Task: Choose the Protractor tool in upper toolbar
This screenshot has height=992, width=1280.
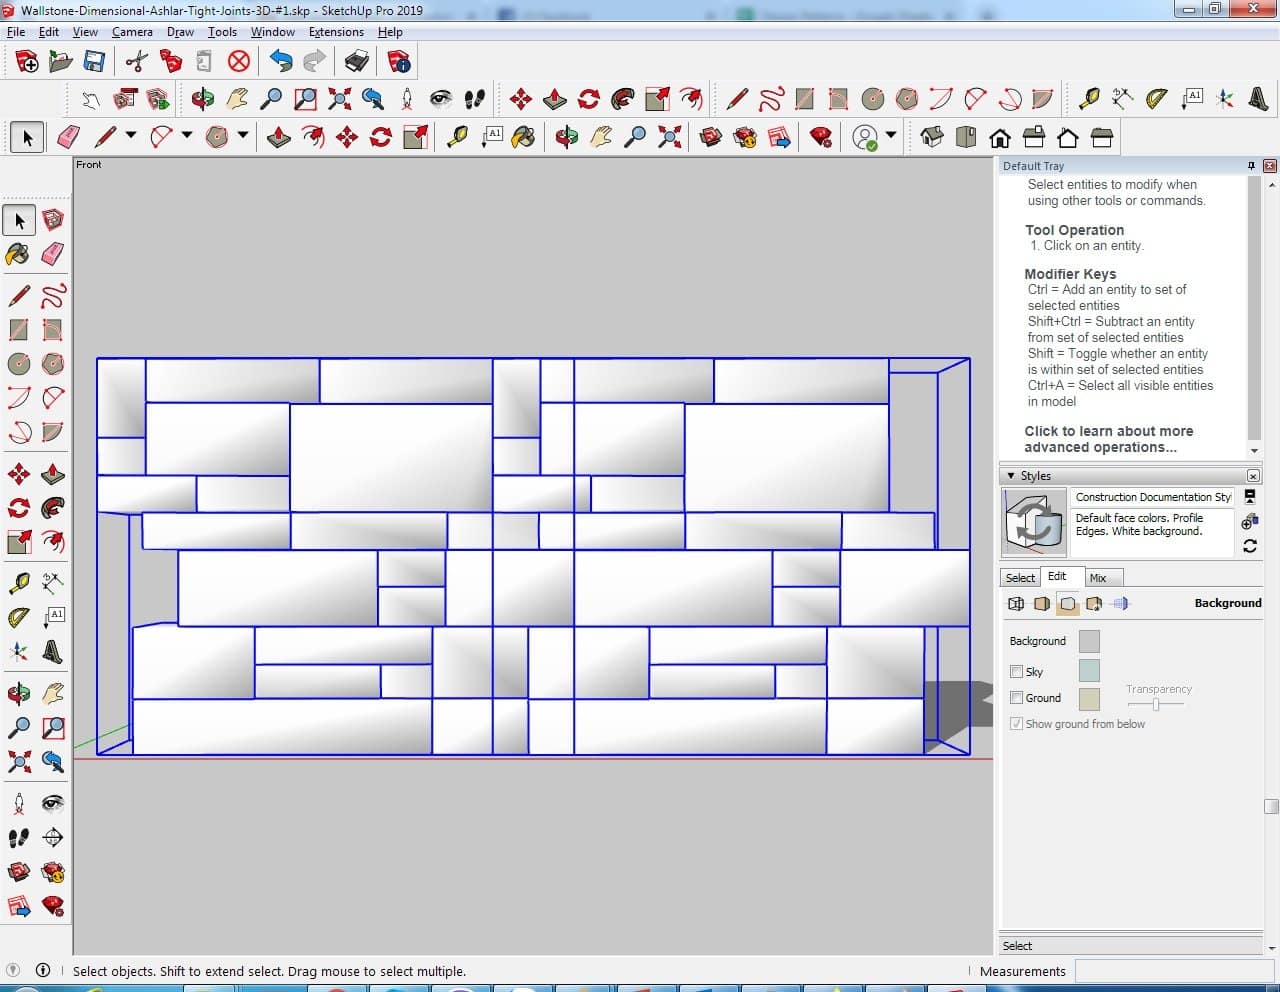Action: [1156, 98]
